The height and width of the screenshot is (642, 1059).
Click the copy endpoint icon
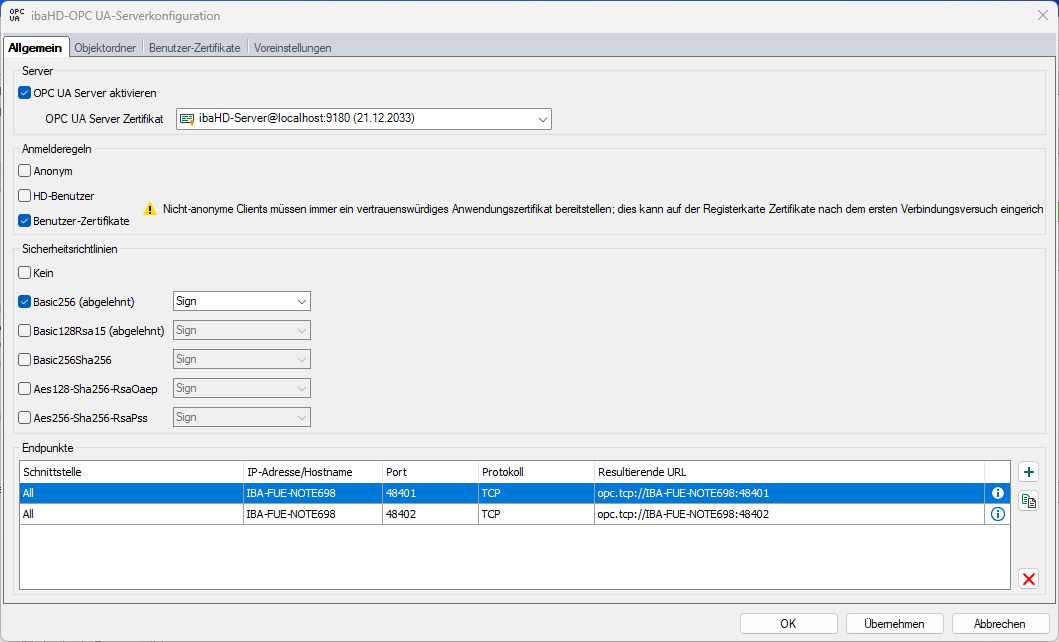pyautogui.click(x=1028, y=501)
